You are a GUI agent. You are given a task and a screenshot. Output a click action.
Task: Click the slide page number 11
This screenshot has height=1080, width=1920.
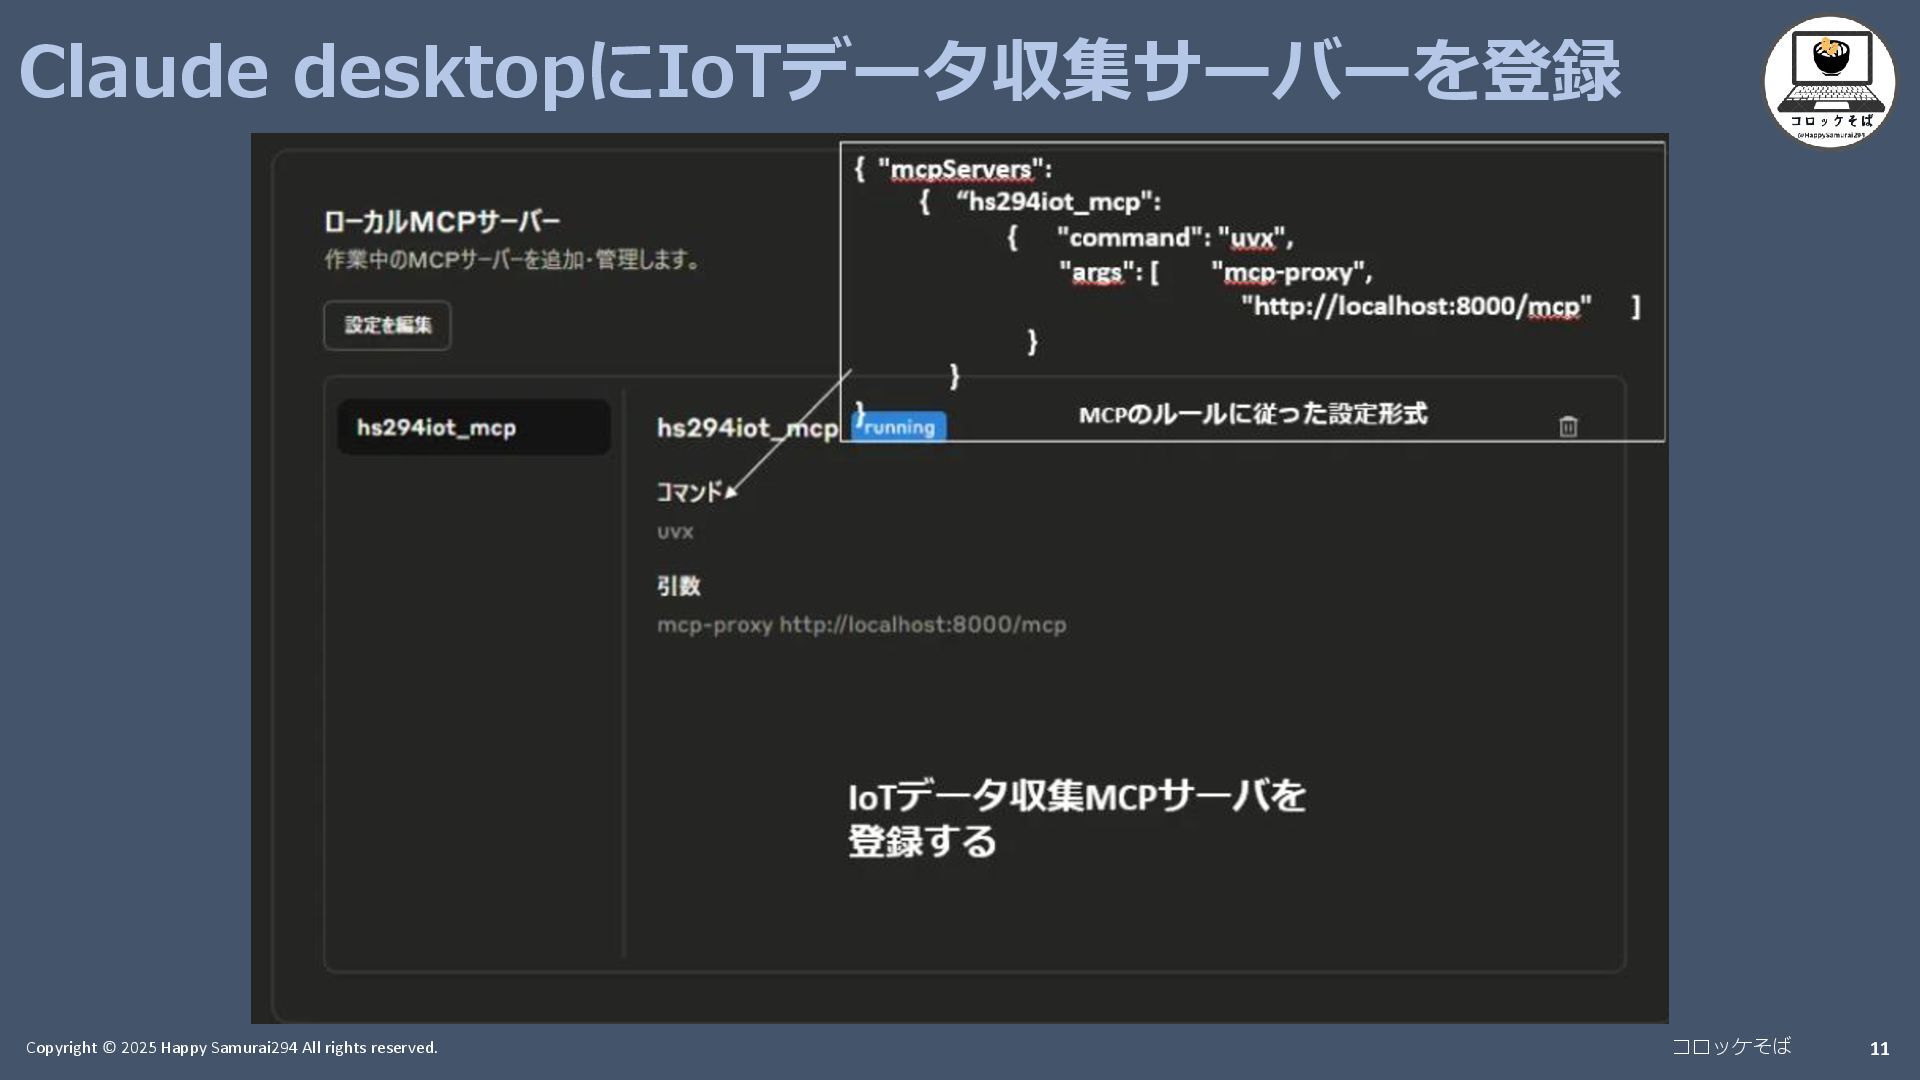coord(1879,1048)
